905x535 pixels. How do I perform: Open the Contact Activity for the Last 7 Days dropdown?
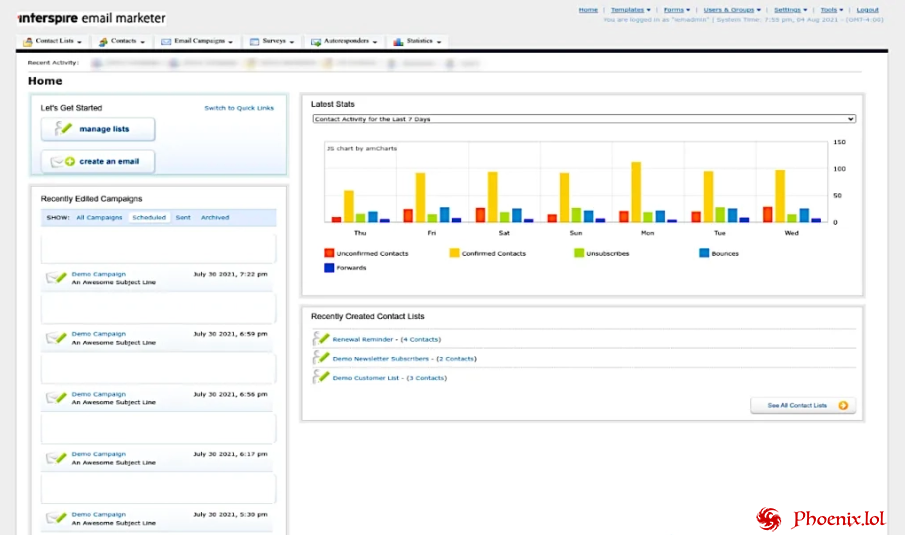pos(584,119)
